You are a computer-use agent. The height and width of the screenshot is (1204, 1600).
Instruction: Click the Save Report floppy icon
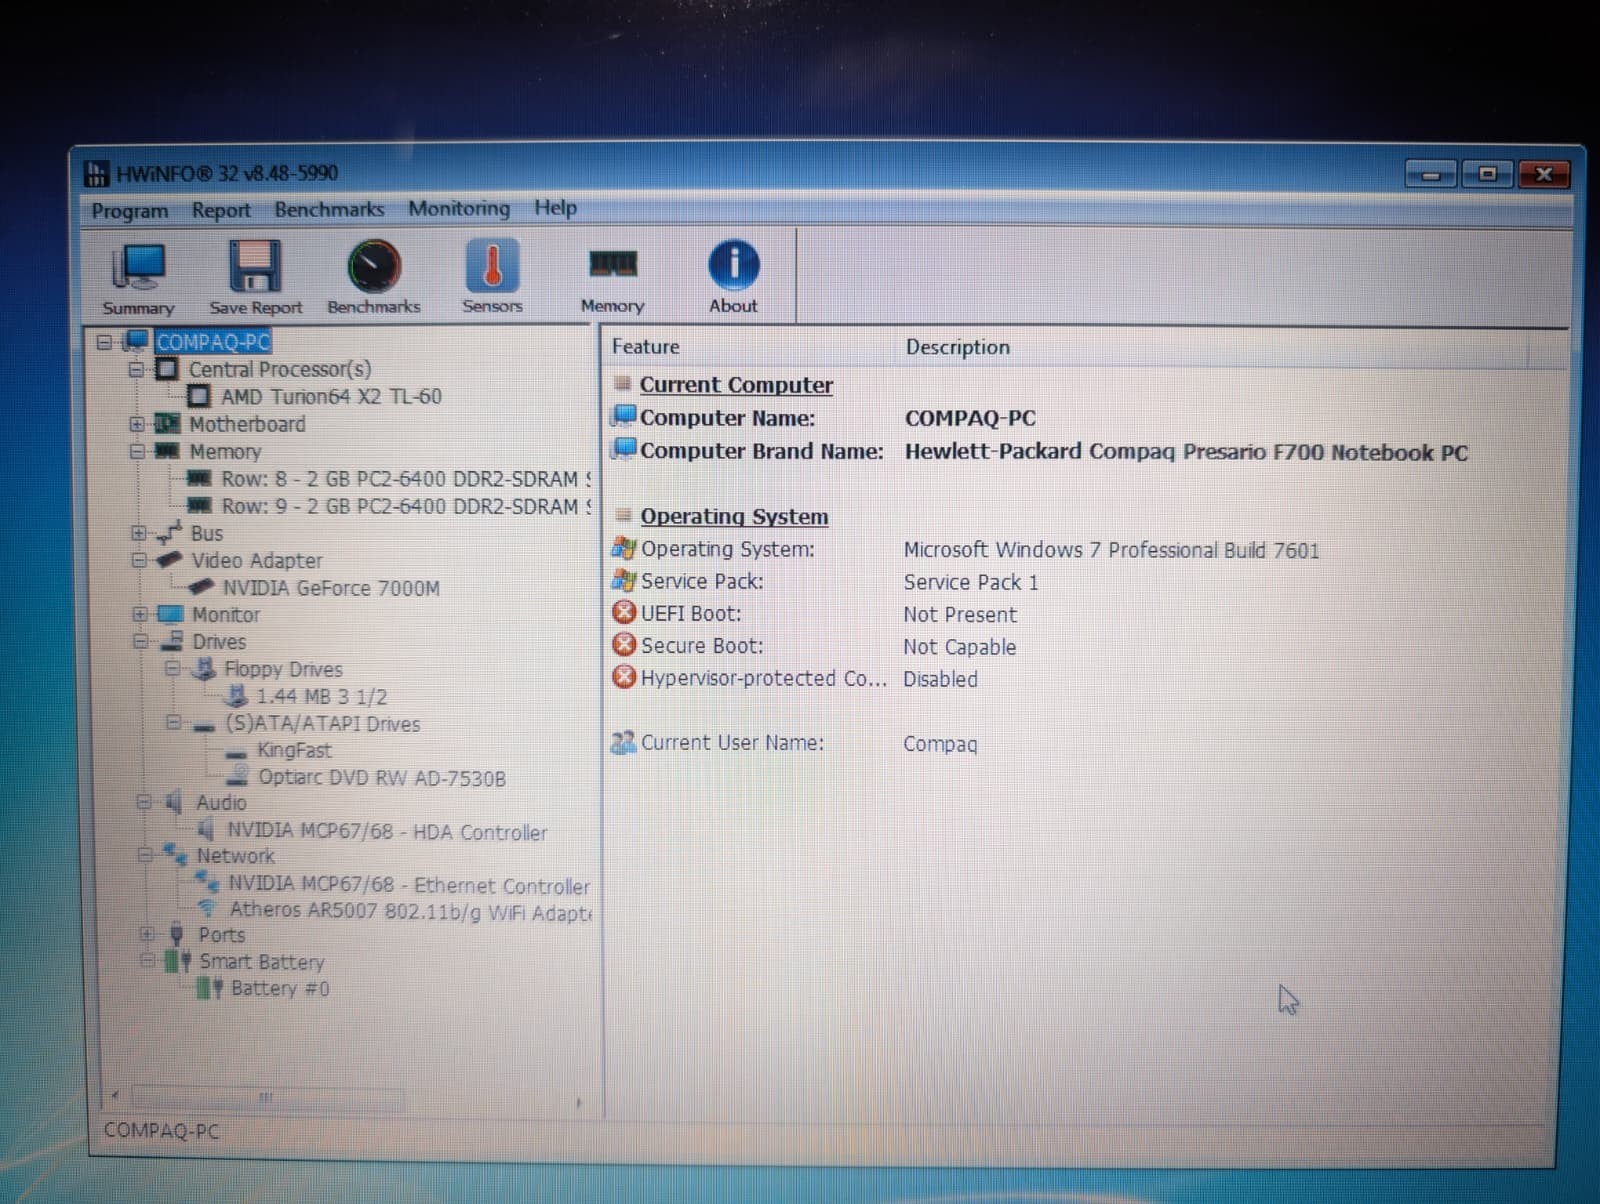click(255, 266)
